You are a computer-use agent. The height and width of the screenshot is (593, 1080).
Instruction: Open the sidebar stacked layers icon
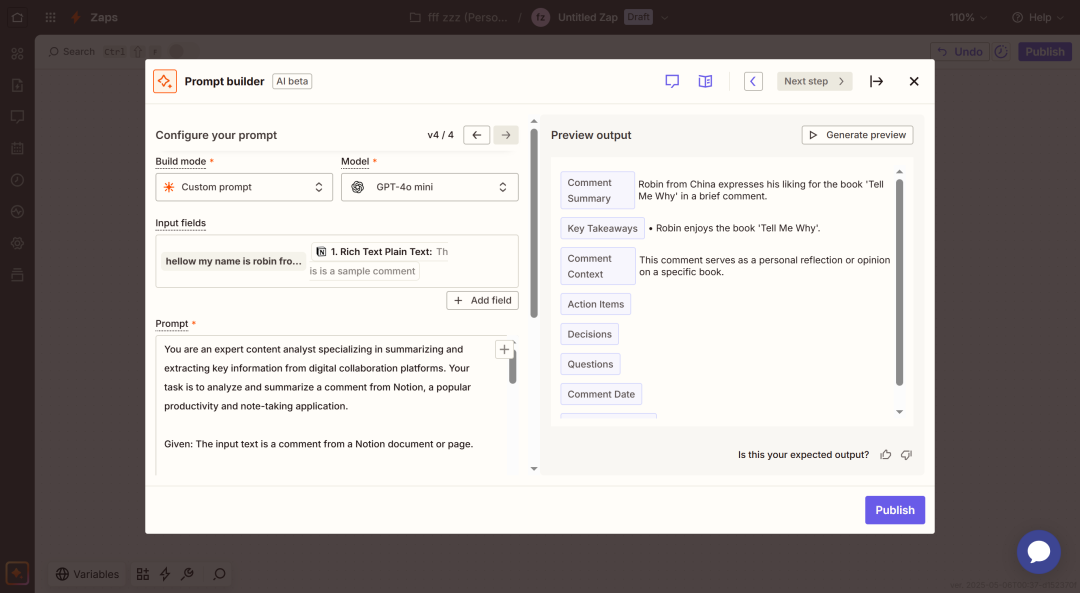point(17,275)
